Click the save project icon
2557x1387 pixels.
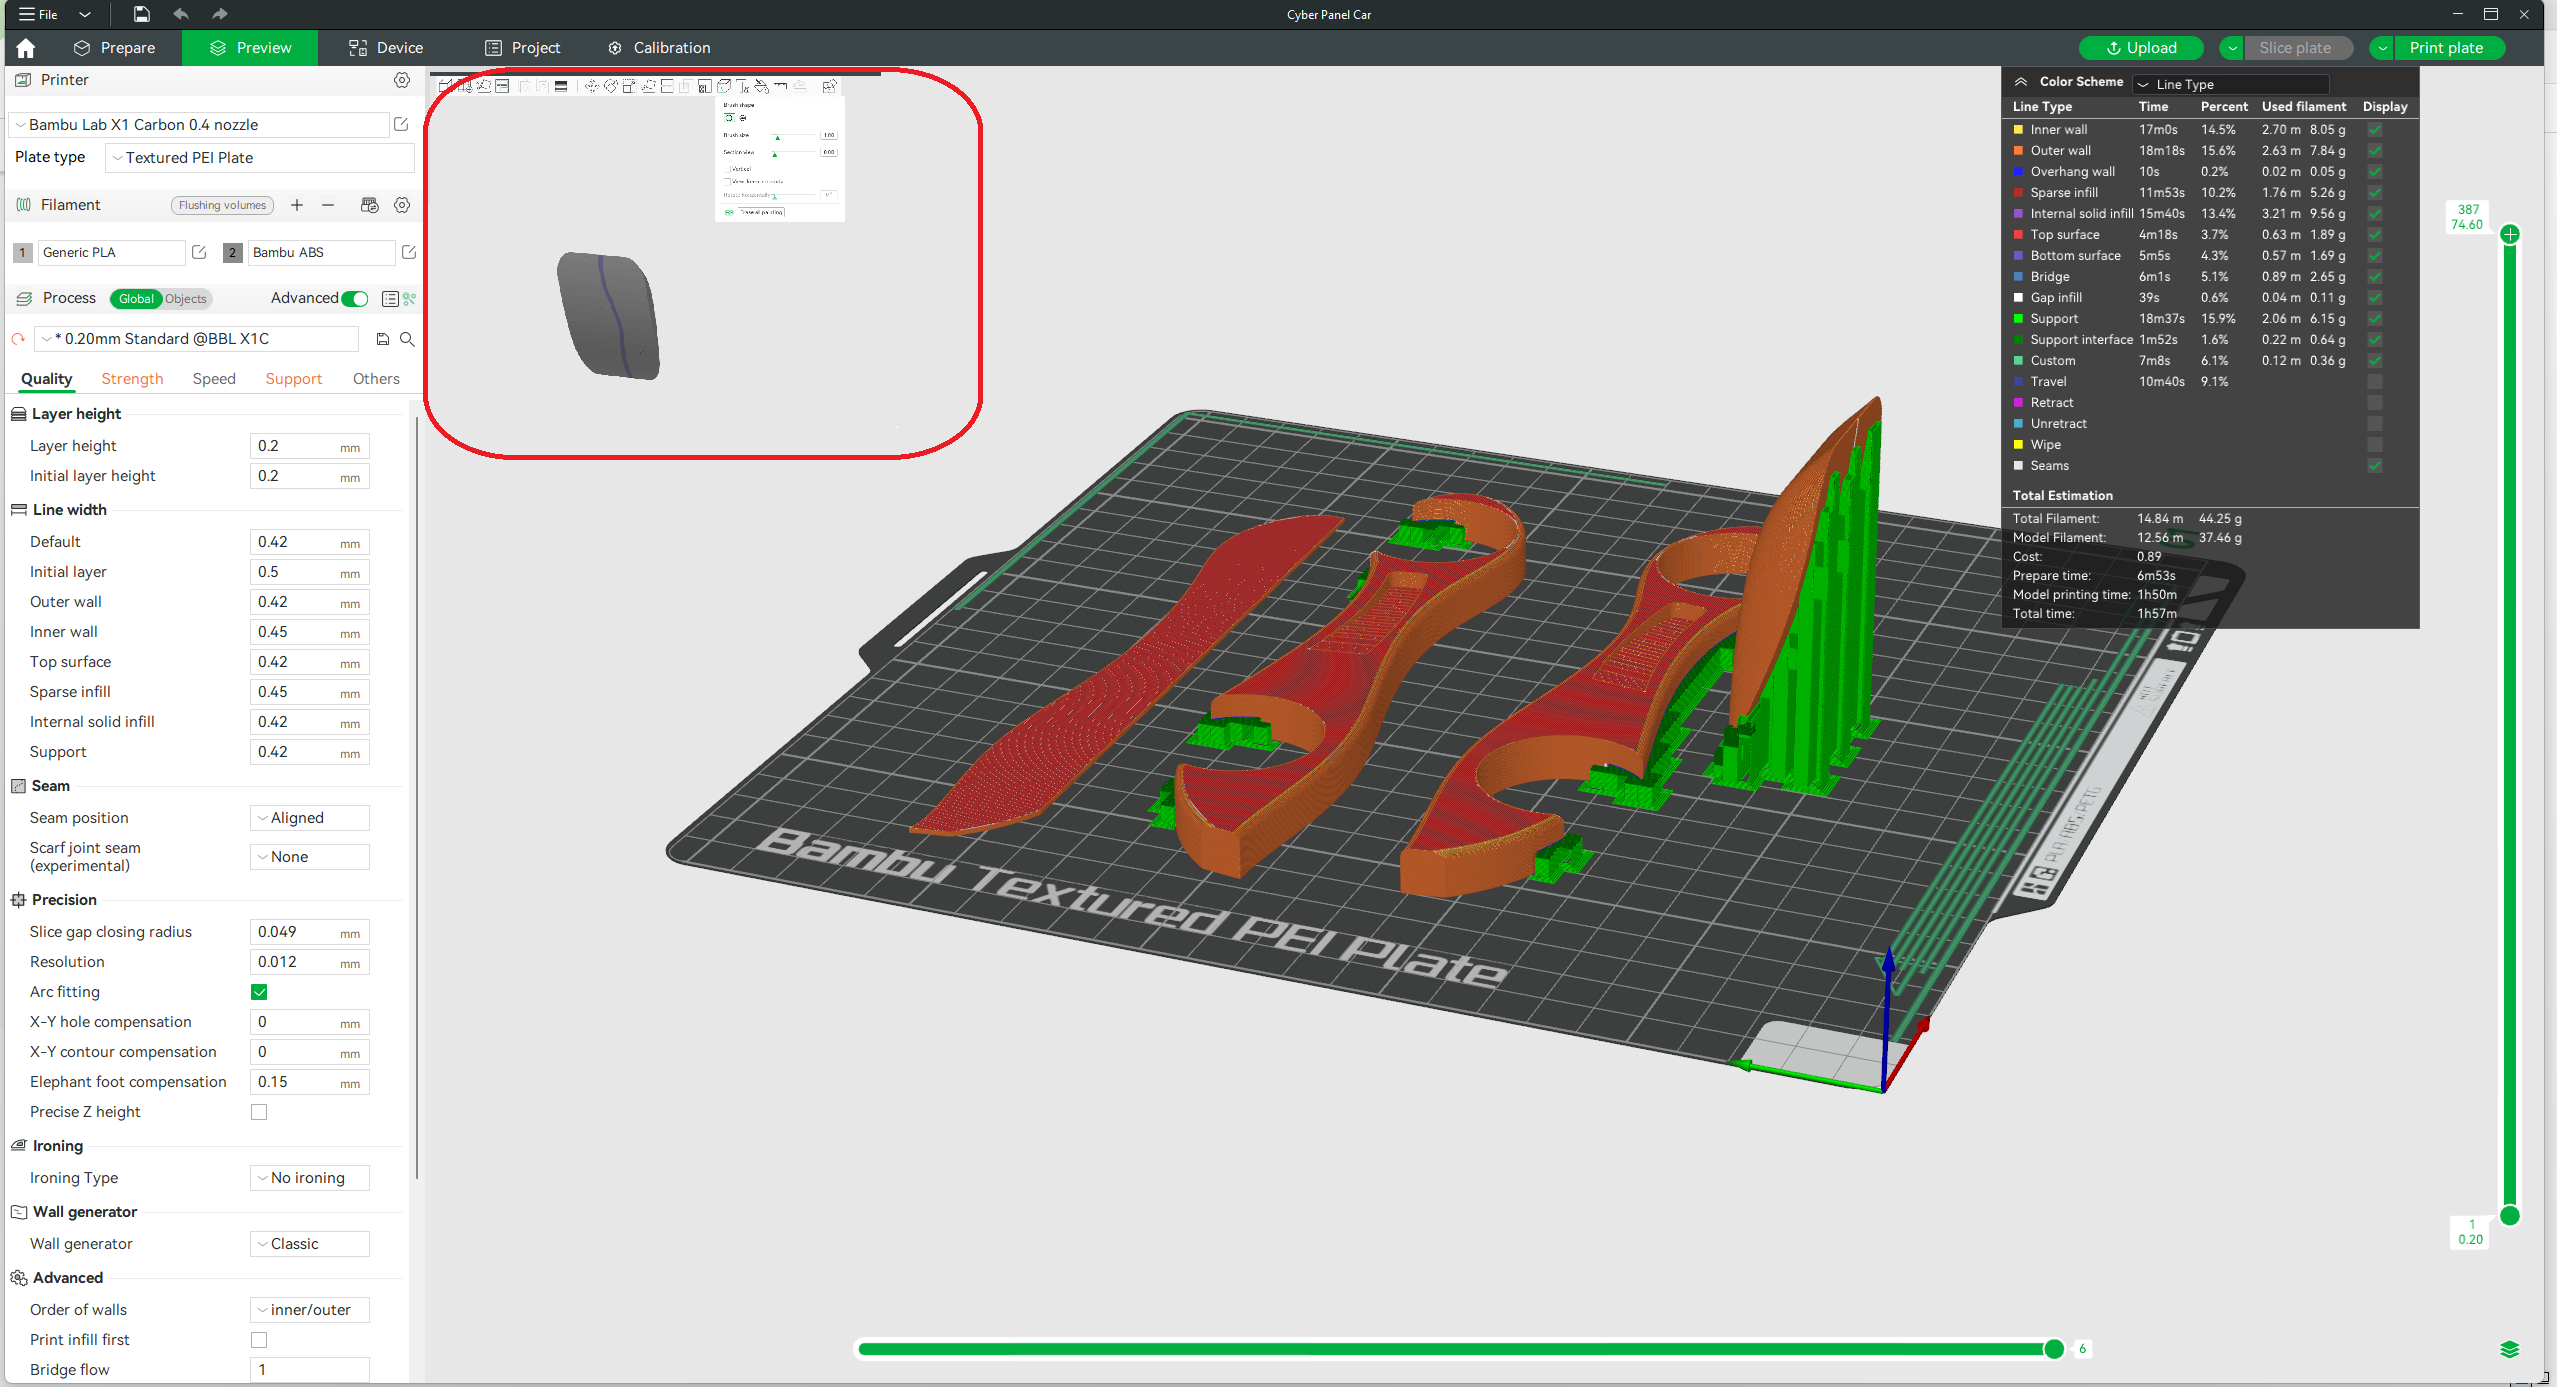tap(141, 14)
